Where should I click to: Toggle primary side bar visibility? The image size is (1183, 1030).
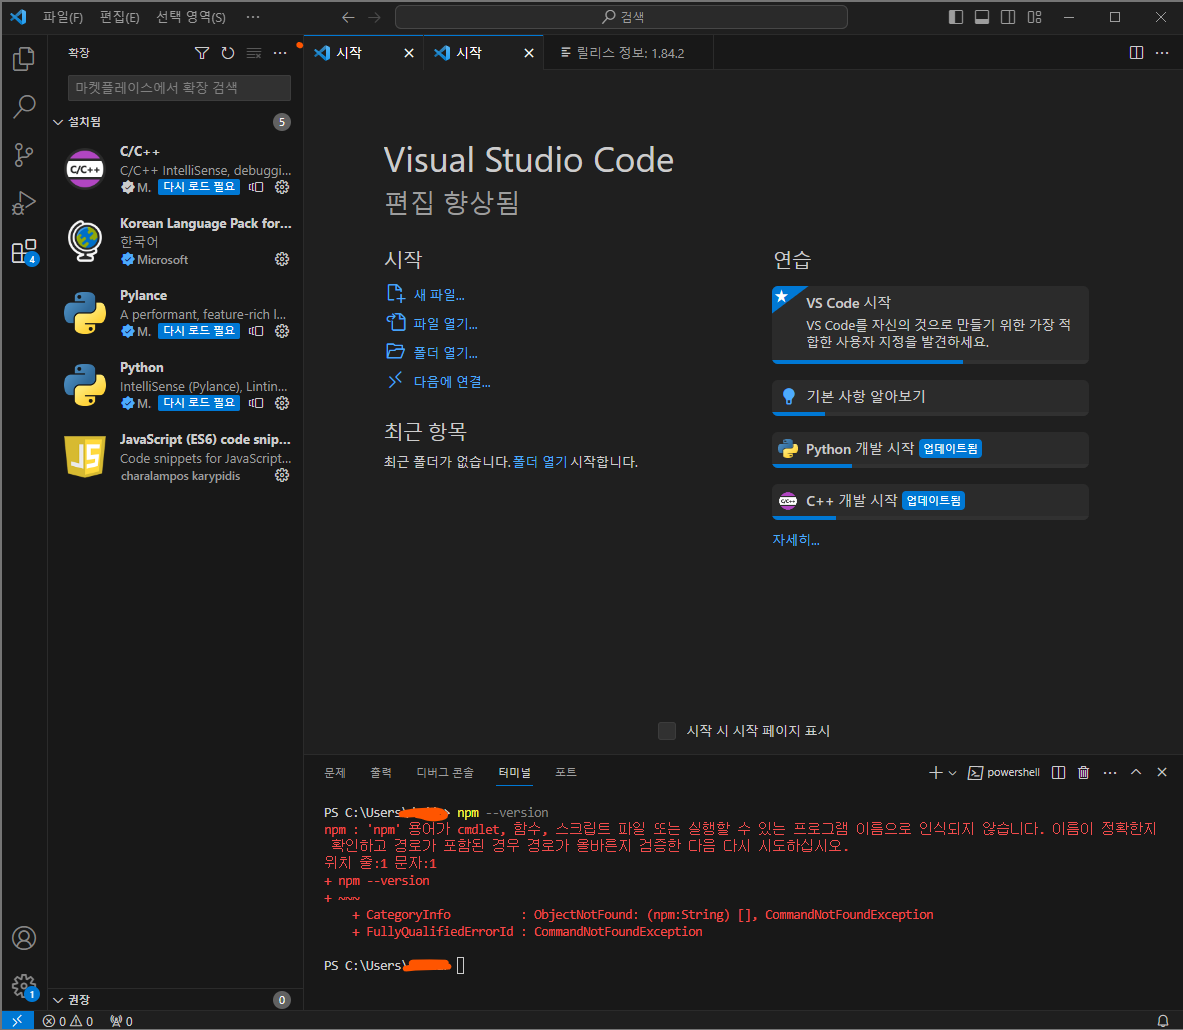point(956,17)
